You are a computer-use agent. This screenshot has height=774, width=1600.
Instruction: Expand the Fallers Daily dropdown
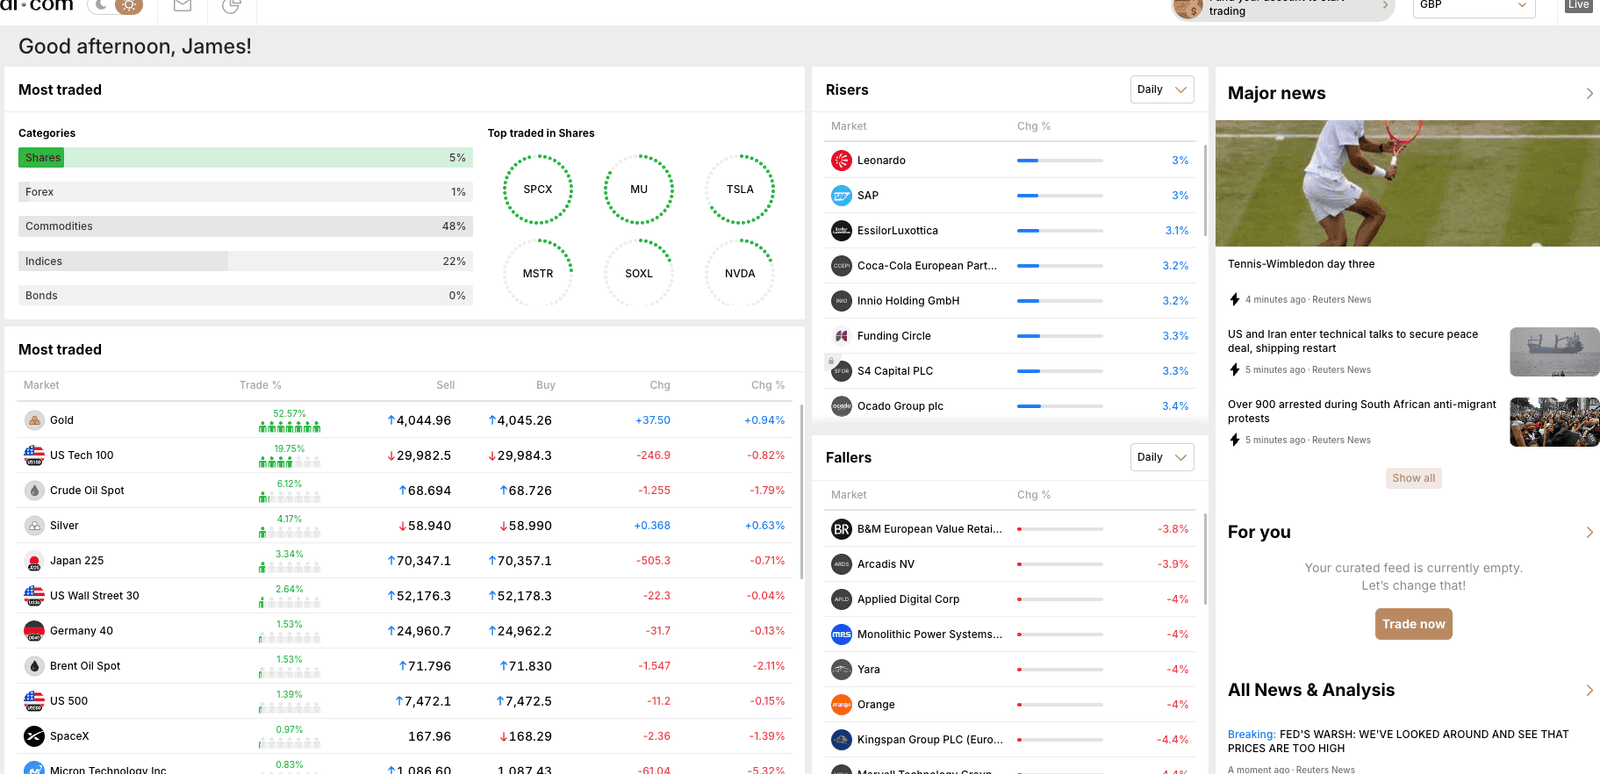point(1162,457)
